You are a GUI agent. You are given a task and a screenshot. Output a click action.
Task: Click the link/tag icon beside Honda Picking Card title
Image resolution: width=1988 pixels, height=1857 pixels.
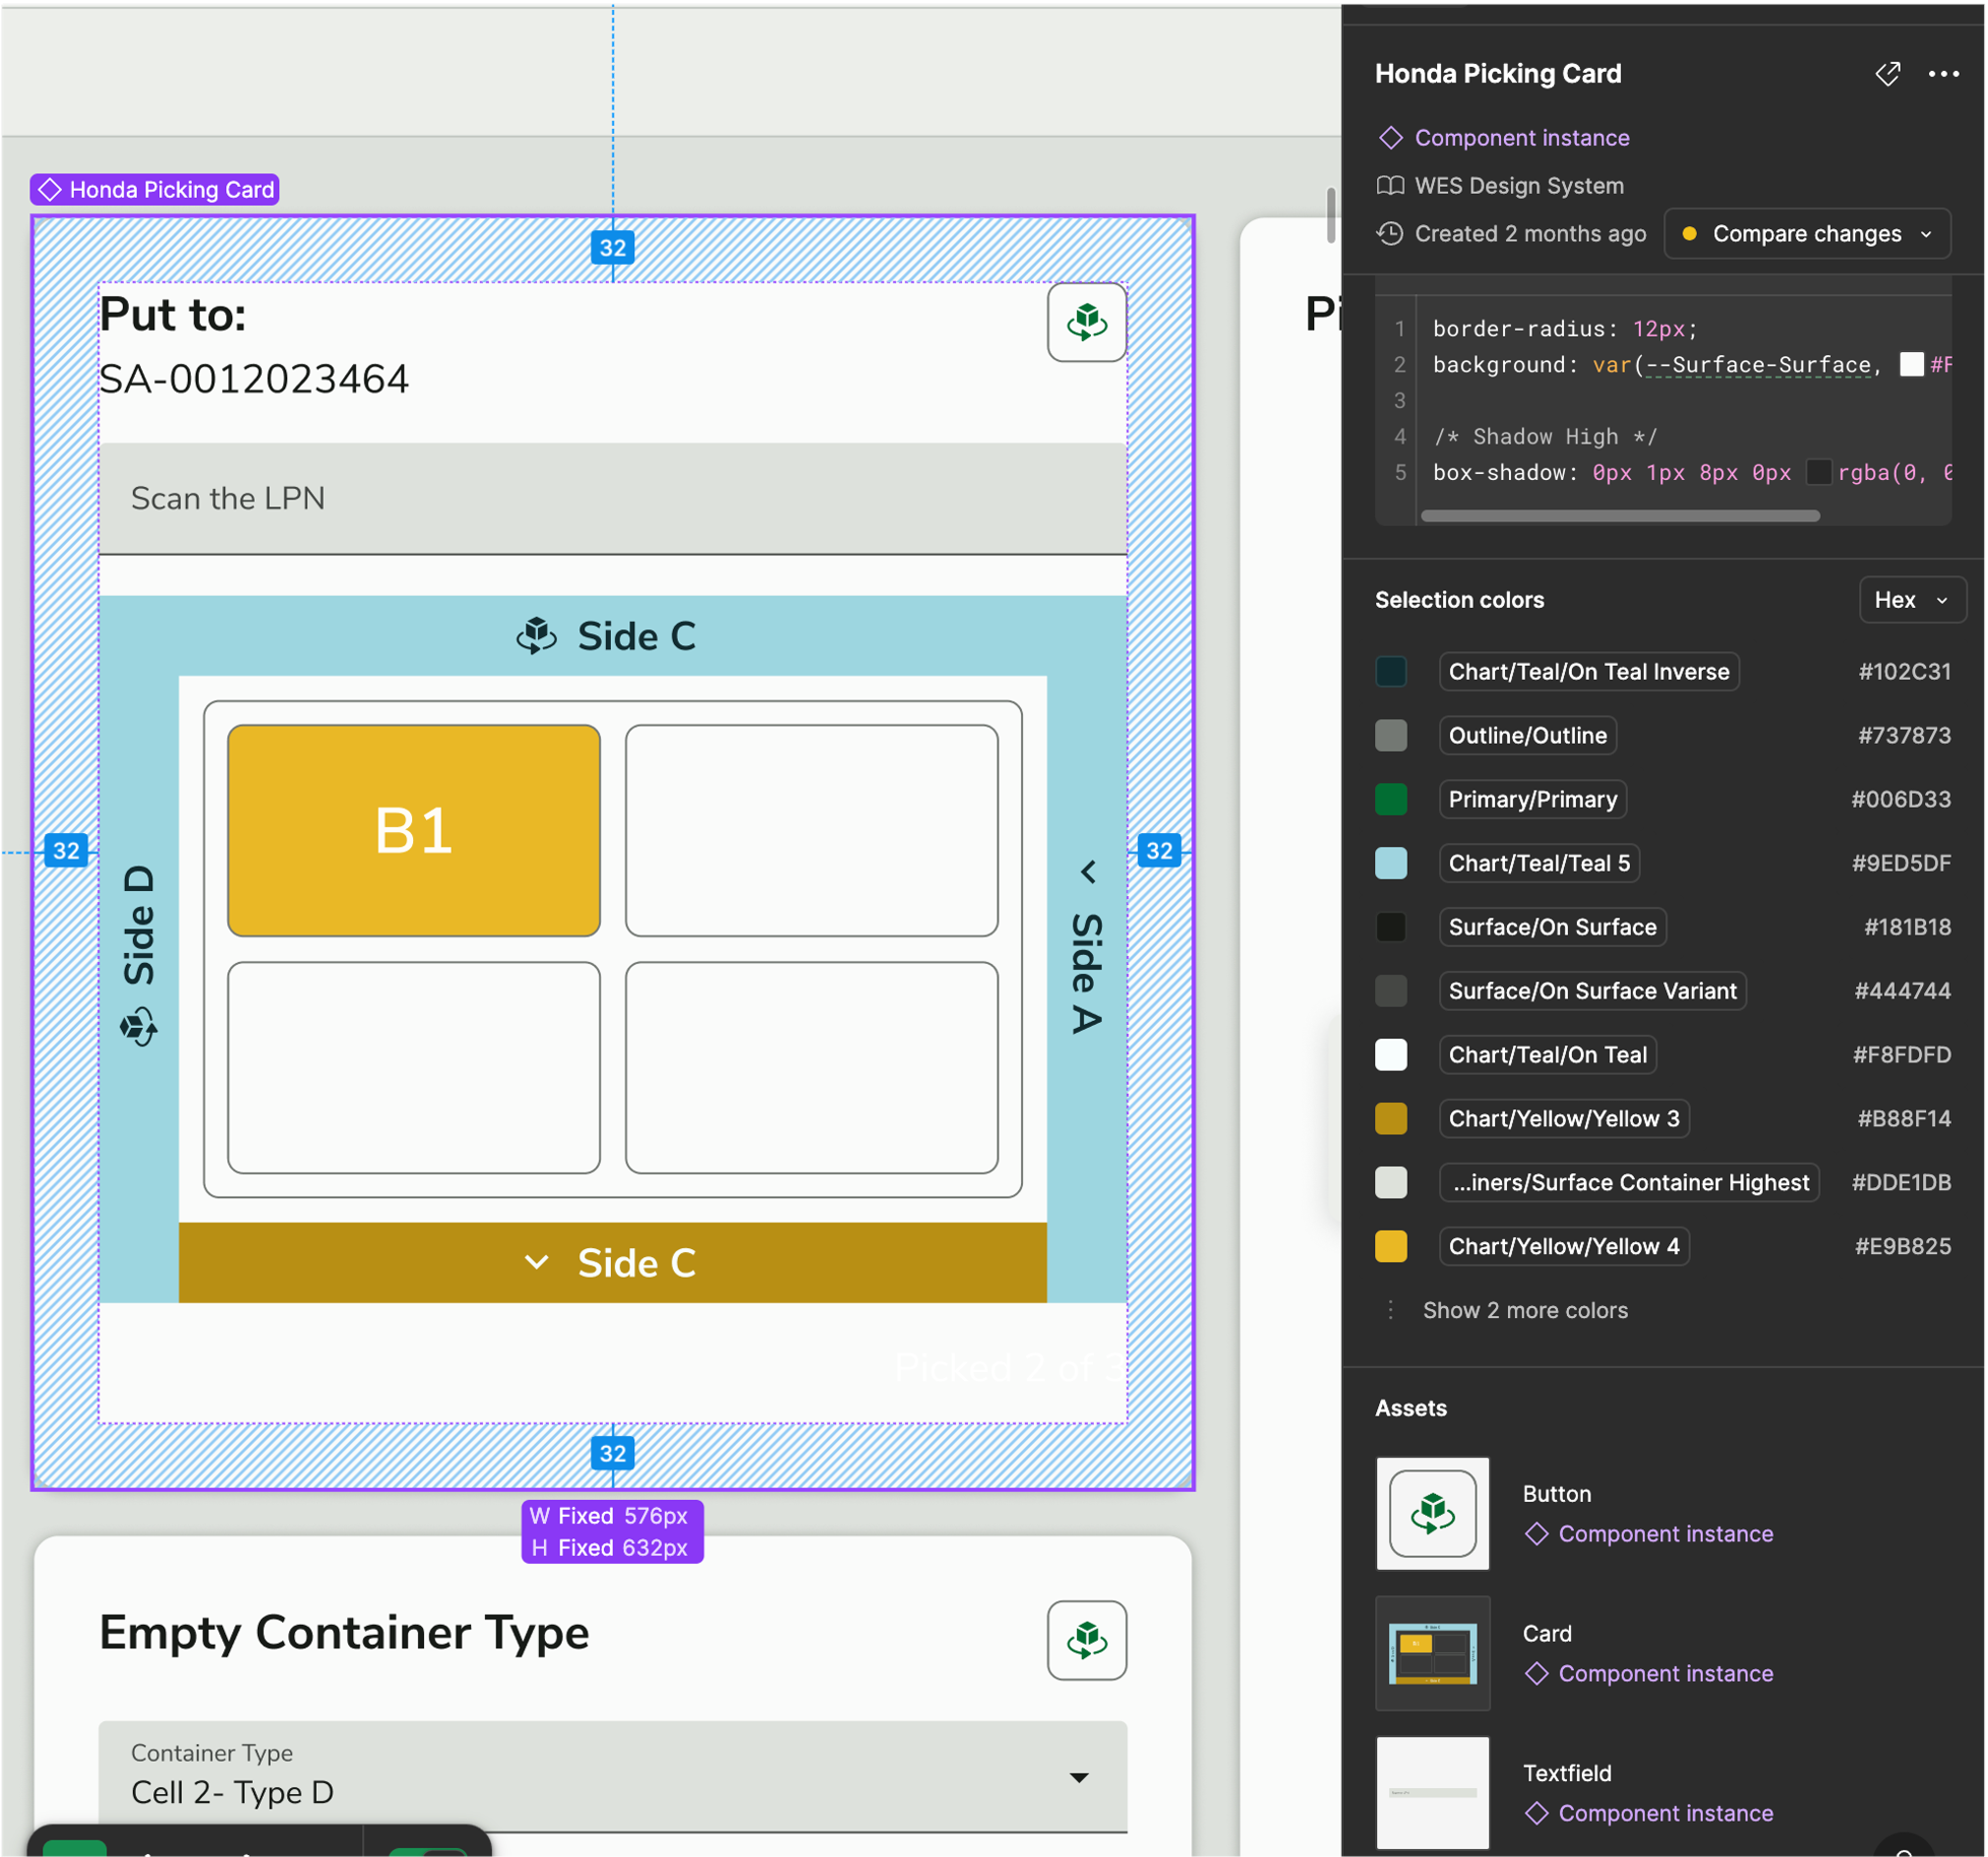[x=1887, y=74]
